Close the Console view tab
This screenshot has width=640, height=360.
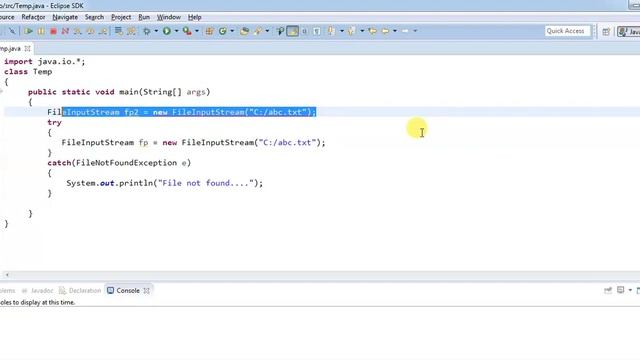coord(147,291)
